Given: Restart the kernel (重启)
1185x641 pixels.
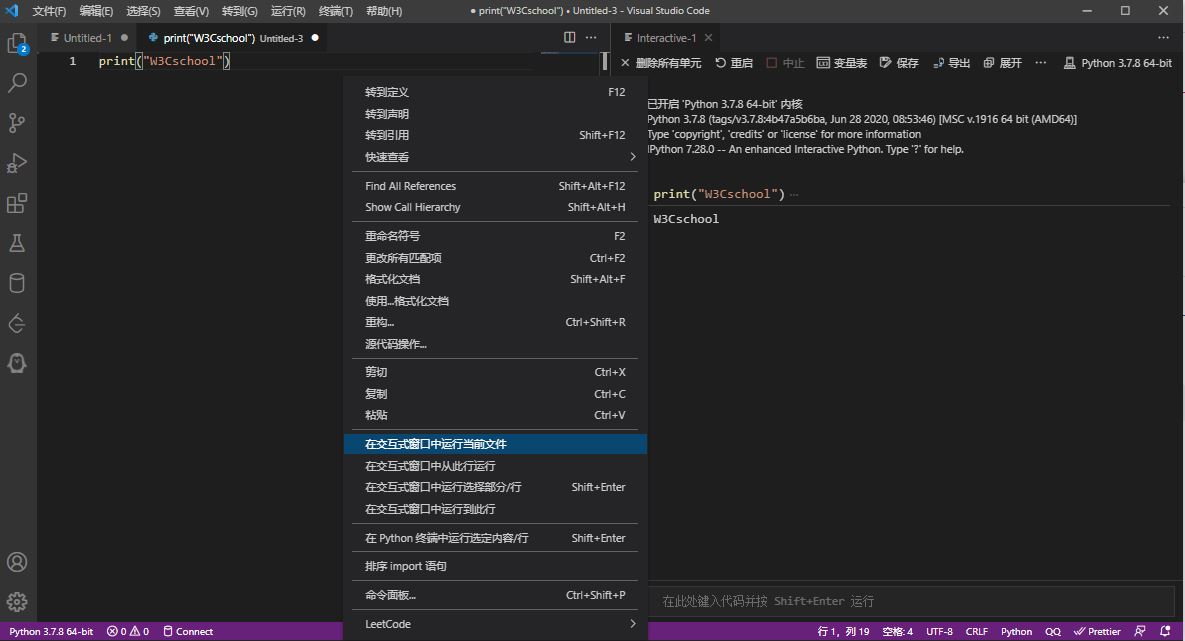Looking at the screenshot, I should coord(734,63).
